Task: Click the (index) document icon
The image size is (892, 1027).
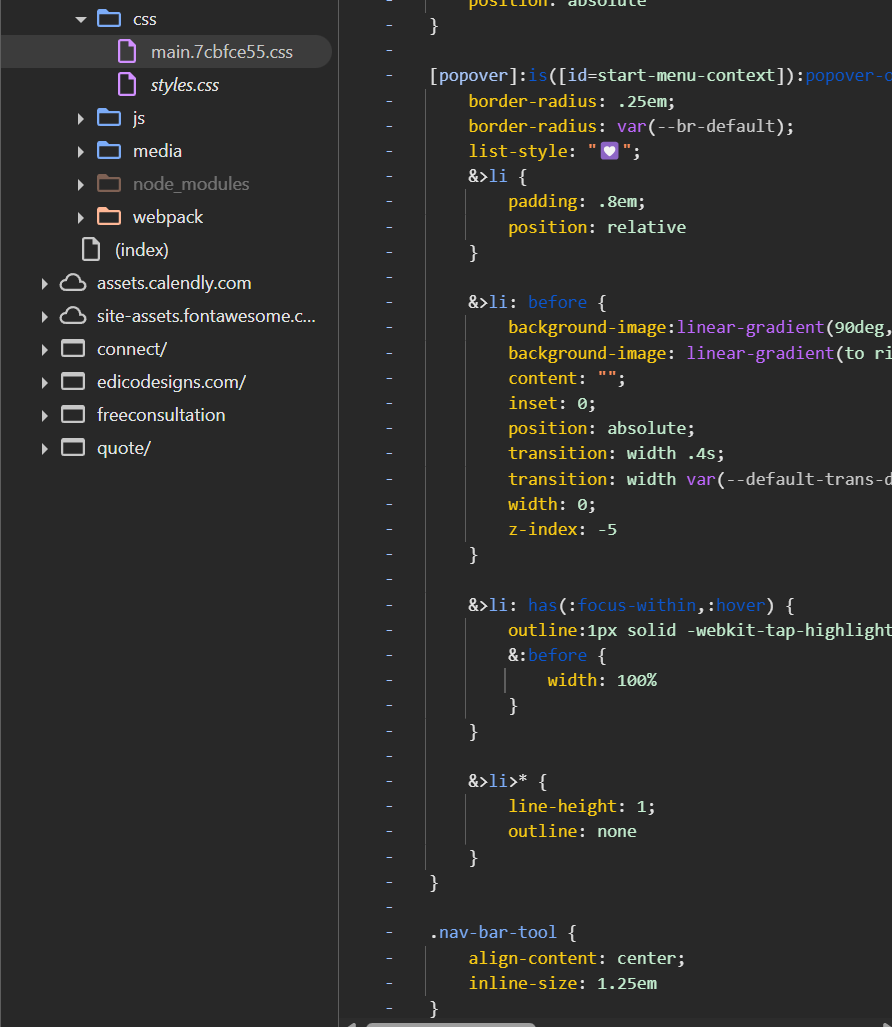Action: point(91,250)
